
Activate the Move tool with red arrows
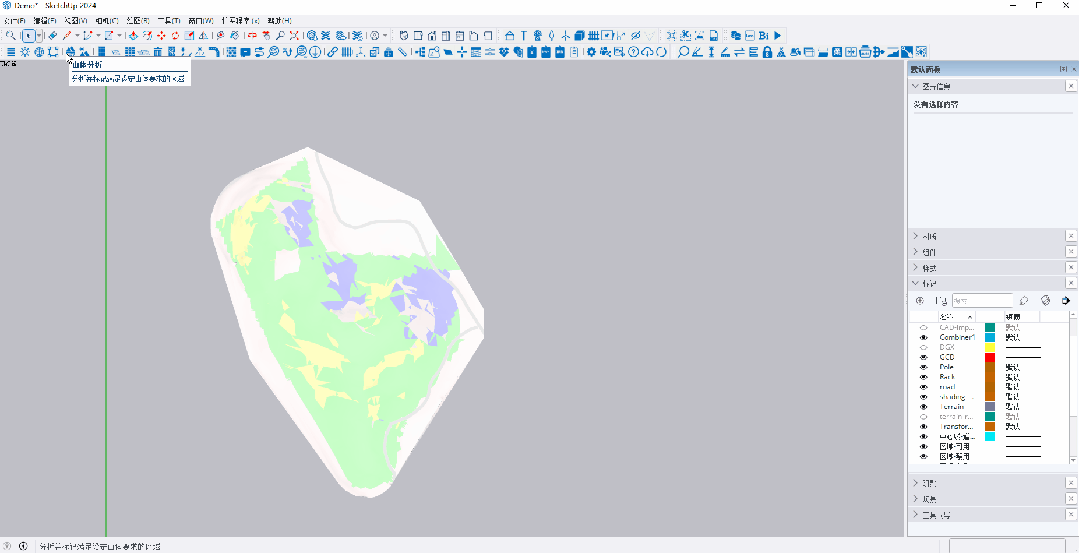[160, 35]
